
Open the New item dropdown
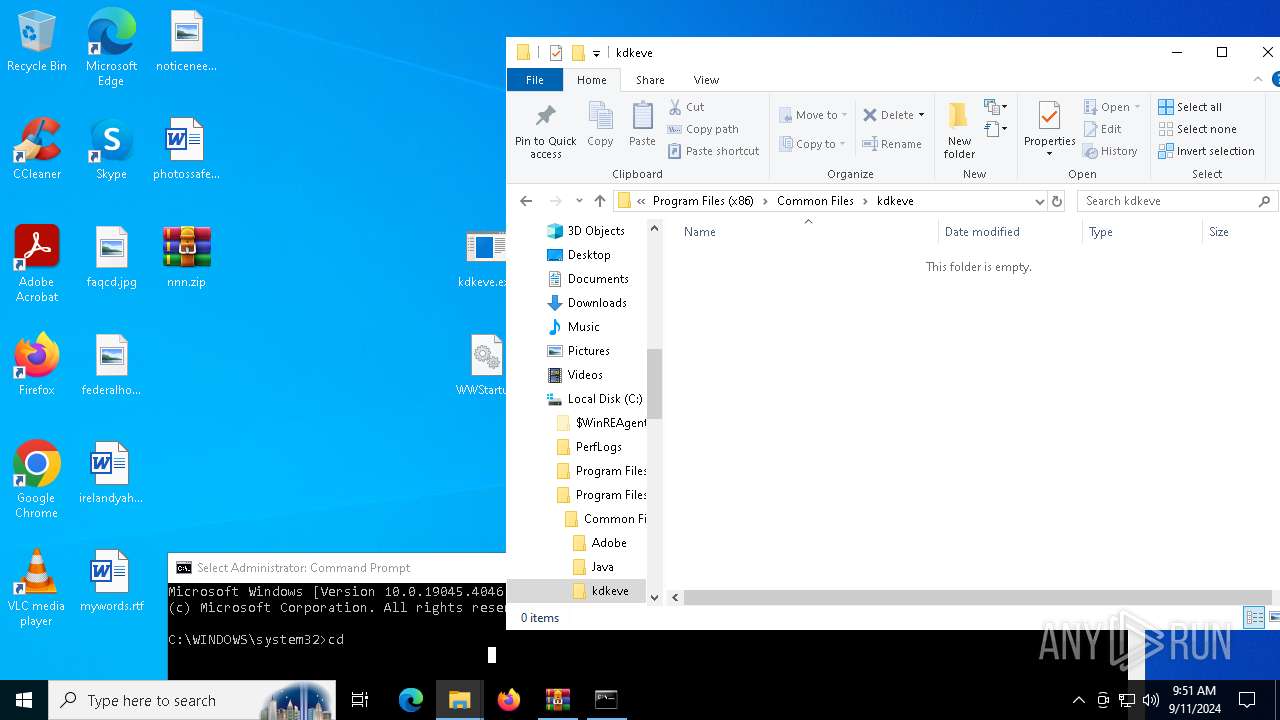click(x=996, y=107)
